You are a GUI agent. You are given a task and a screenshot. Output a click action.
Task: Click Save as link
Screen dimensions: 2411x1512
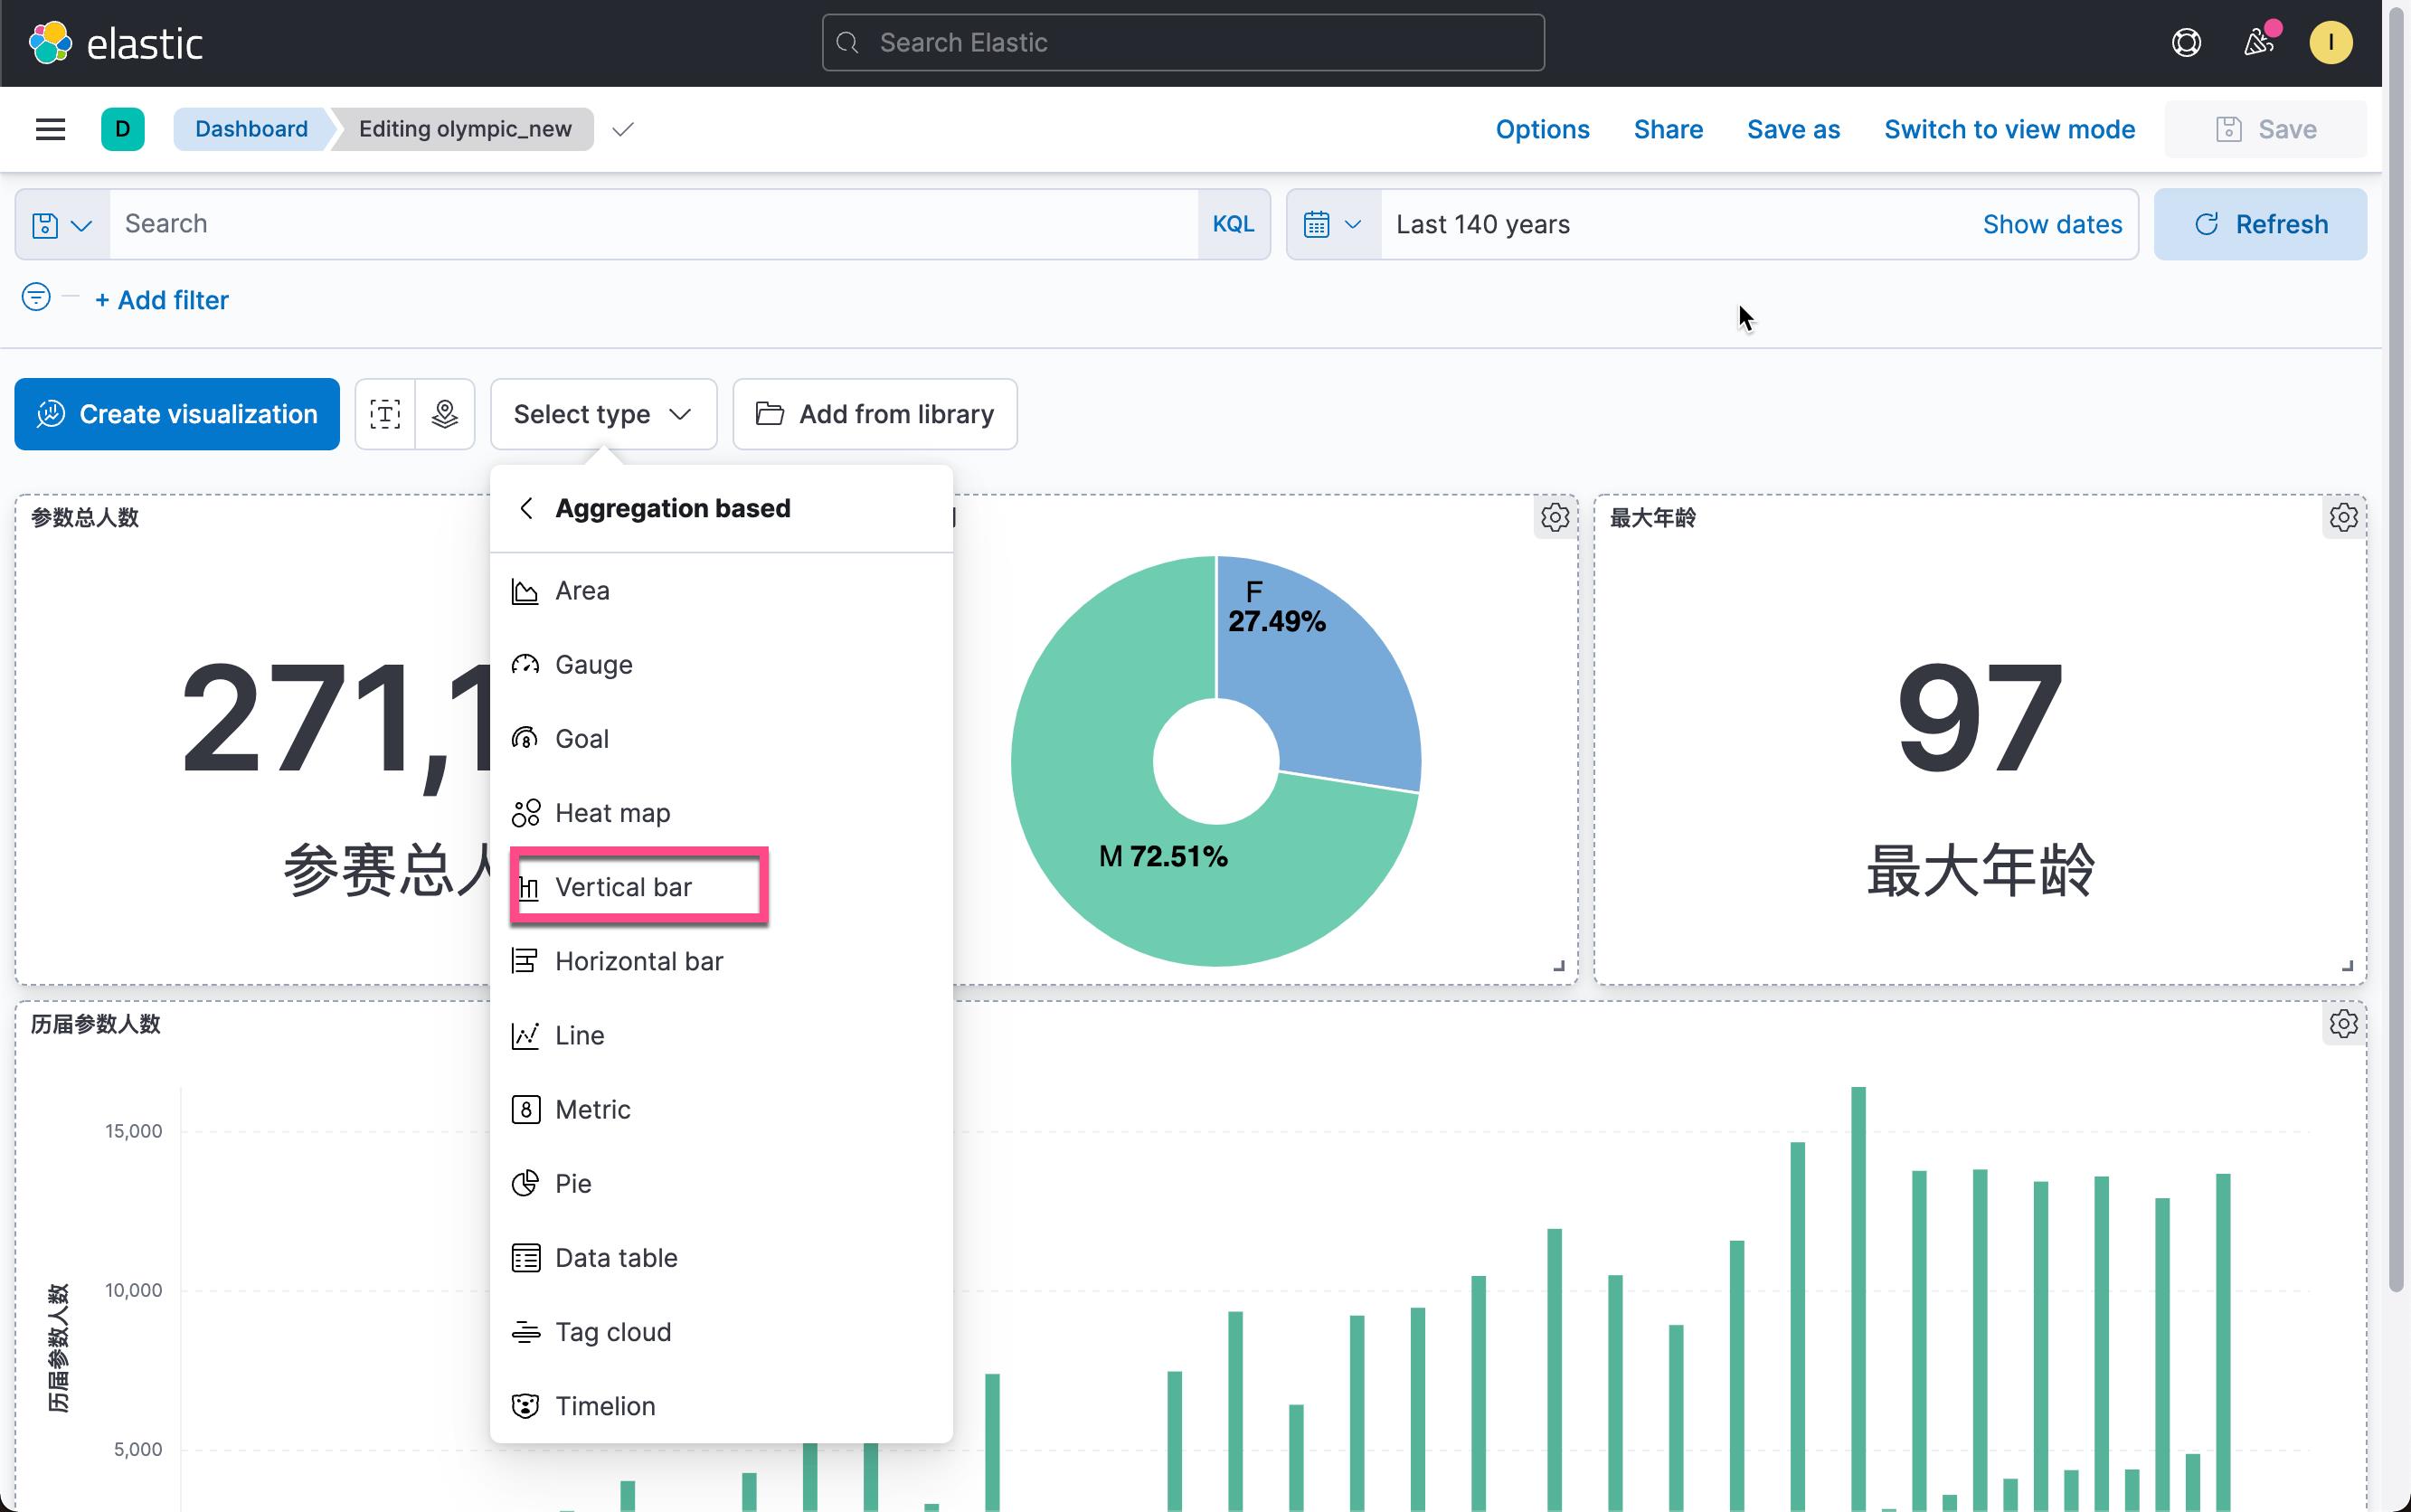1793,129
